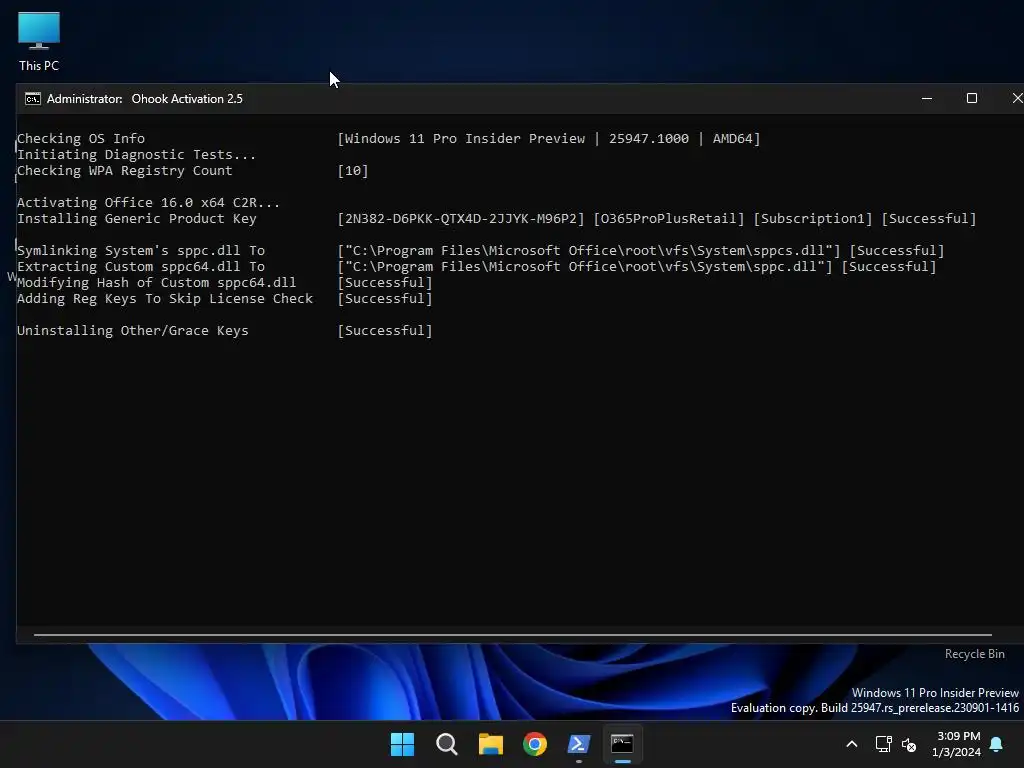Show hidden system tray icons
The width and height of the screenshot is (1024, 768).
pyautogui.click(x=852, y=744)
